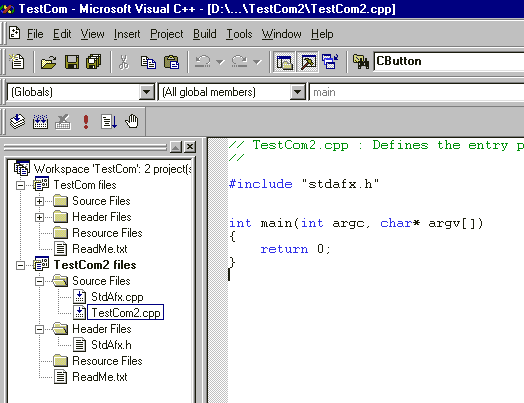Select TestCom2.cpp in the file tree
The height and width of the screenshot is (403, 524).
click(126, 313)
